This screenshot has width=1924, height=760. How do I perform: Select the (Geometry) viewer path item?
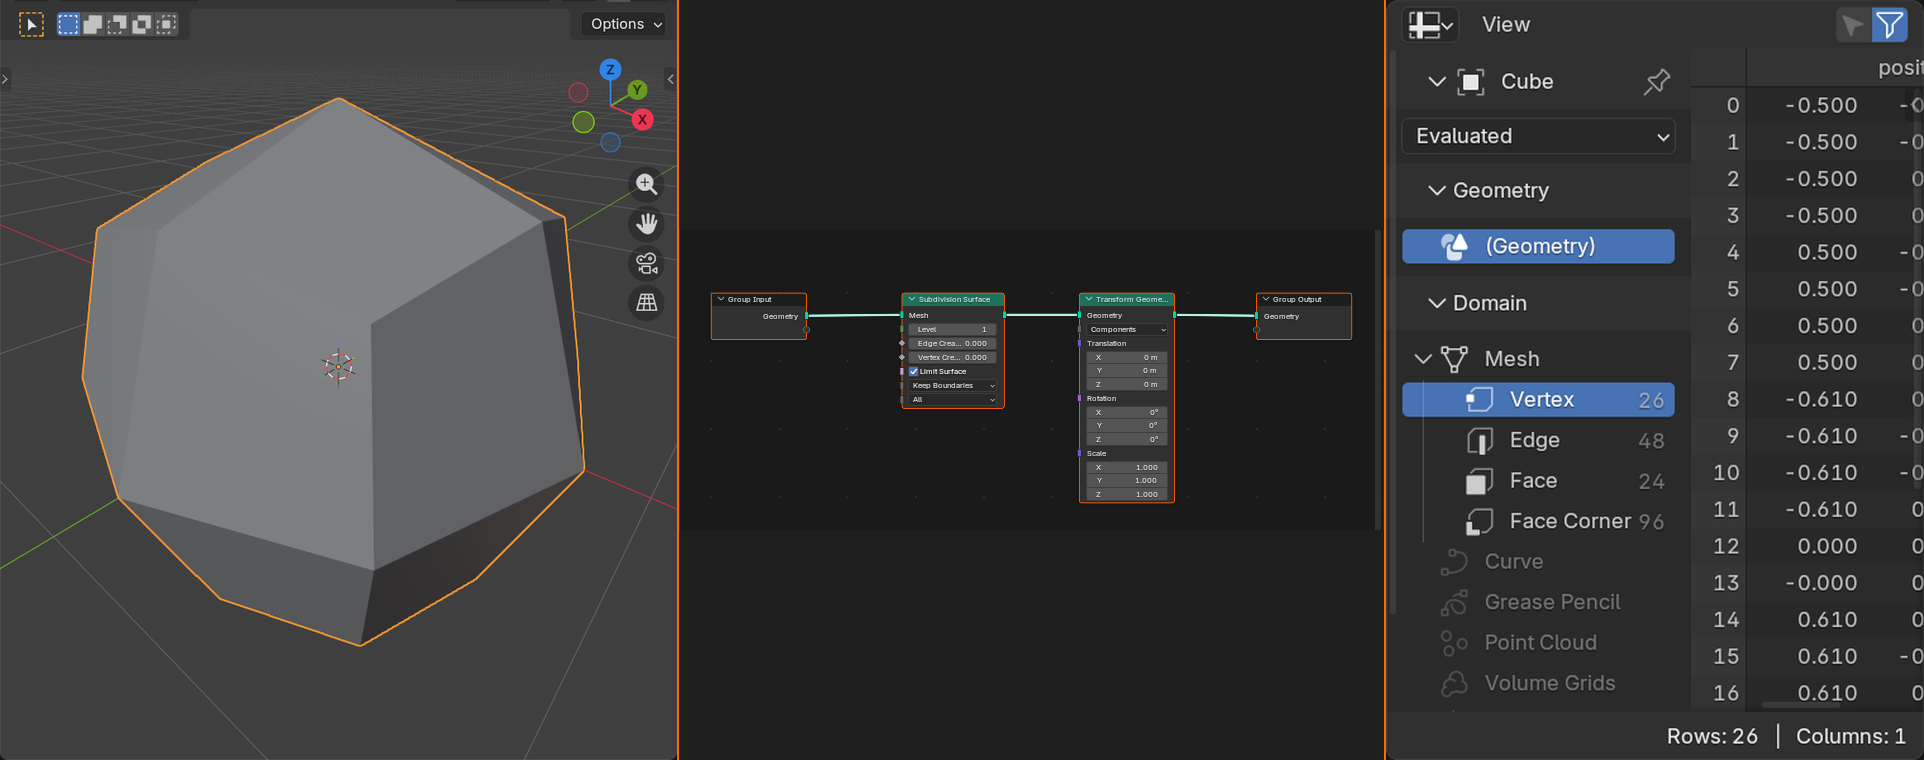tap(1538, 246)
